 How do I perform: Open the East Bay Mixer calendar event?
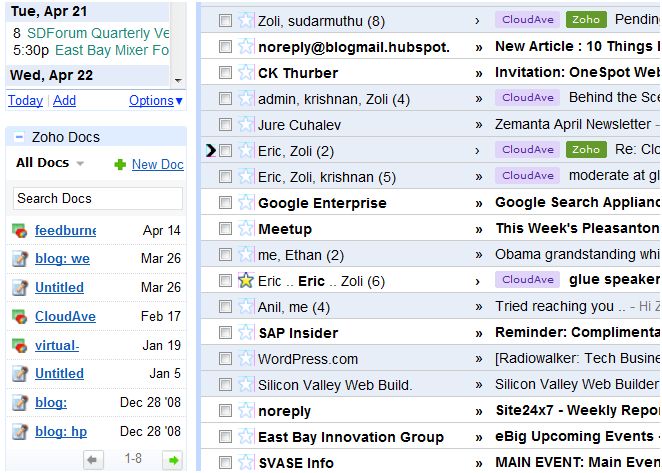tap(112, 50)
